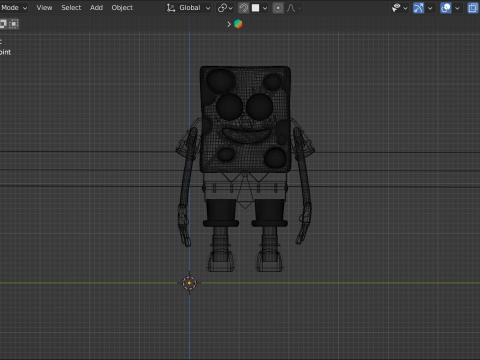Open the gizmo options dropdown arrow
This screenshot has width=480, height=360.
pyautogui.click(x=430, y=8)
